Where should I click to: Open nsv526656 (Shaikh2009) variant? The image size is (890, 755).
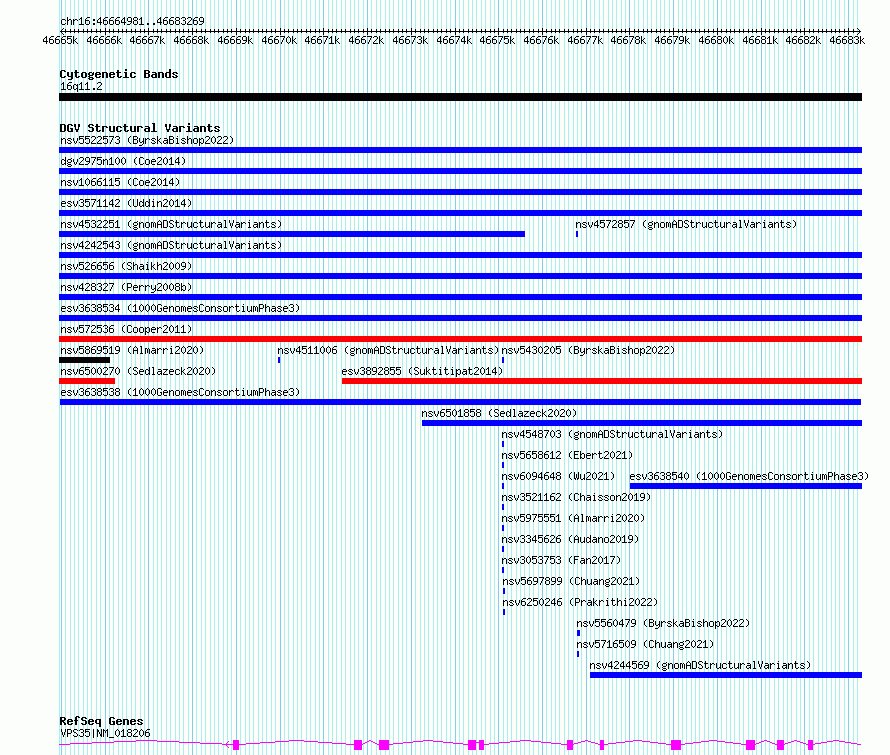click(126, 266)
